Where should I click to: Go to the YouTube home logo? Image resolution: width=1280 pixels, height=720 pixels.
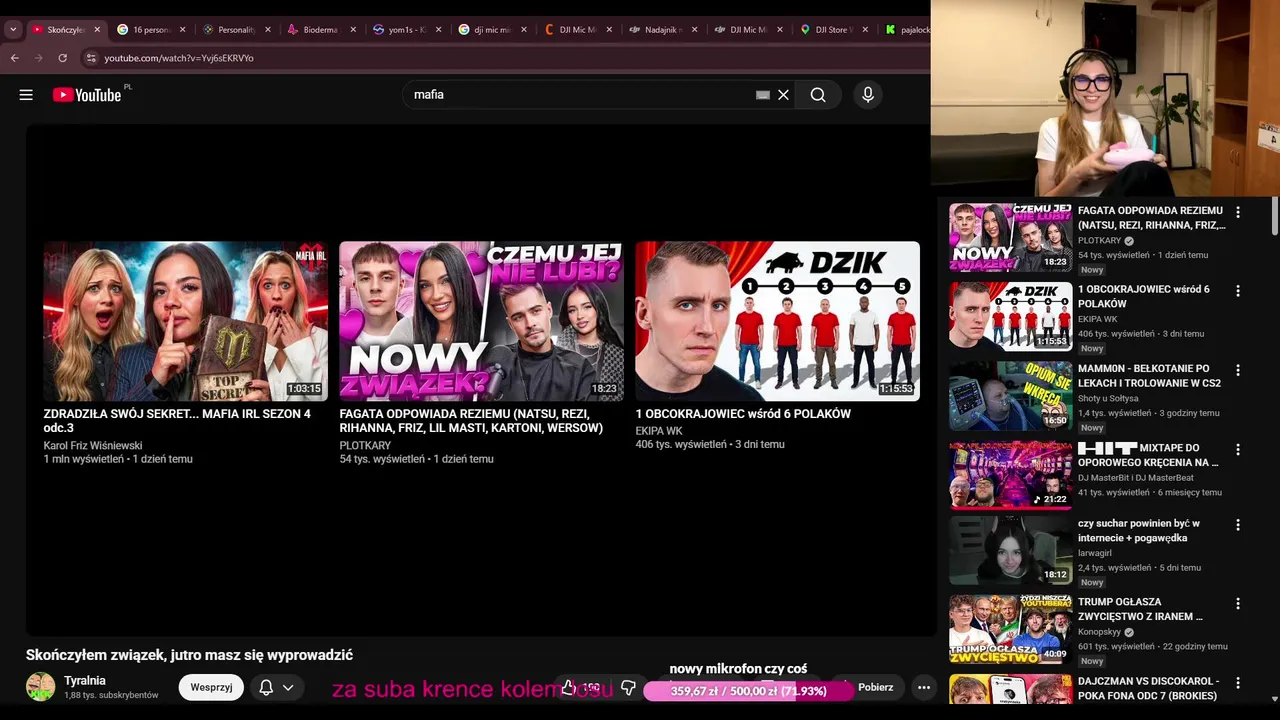pos(87,95)
